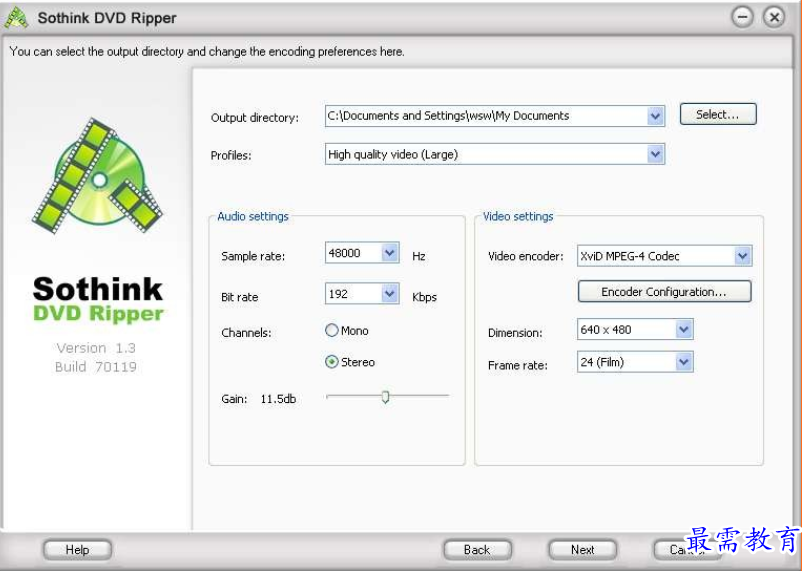
Task: Expand the Video encoder dropdown
Action: click(743, 256)
